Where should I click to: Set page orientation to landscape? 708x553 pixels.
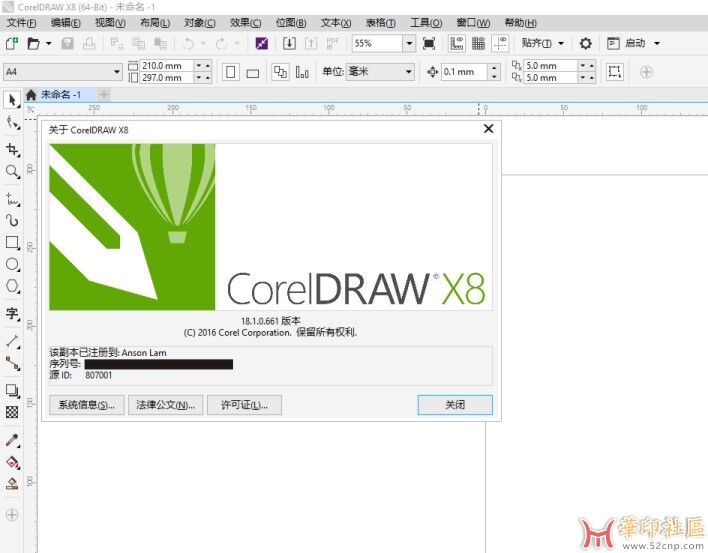[253, 72]
